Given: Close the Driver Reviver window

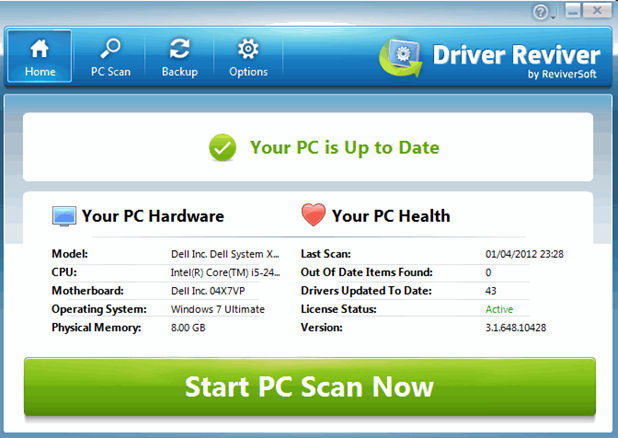Looking at the screenshot, I should (598, 11).
